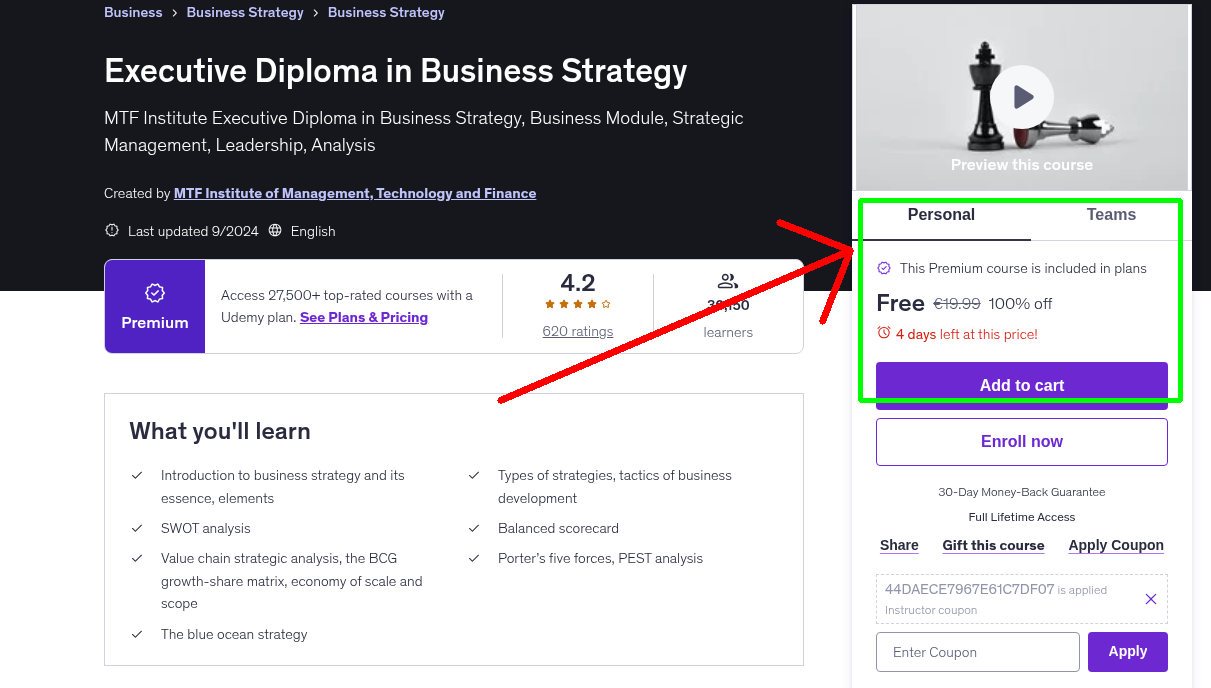Click a star in the 4.2 rating display

point(577,303)
